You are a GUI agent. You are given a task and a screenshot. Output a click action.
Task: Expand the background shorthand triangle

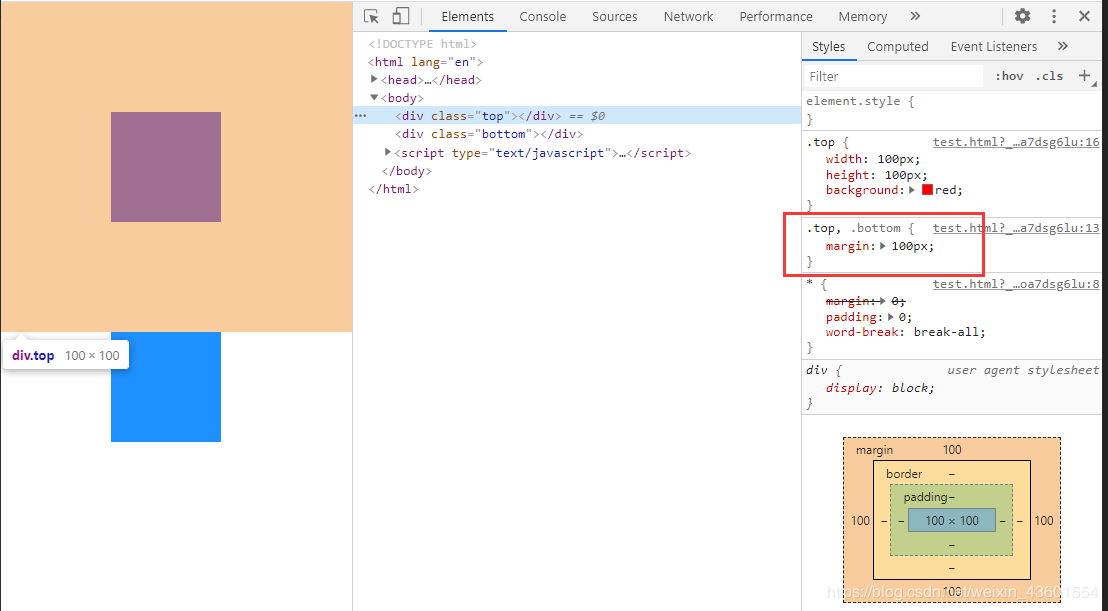pyautogui.click(x=912, y=190)
